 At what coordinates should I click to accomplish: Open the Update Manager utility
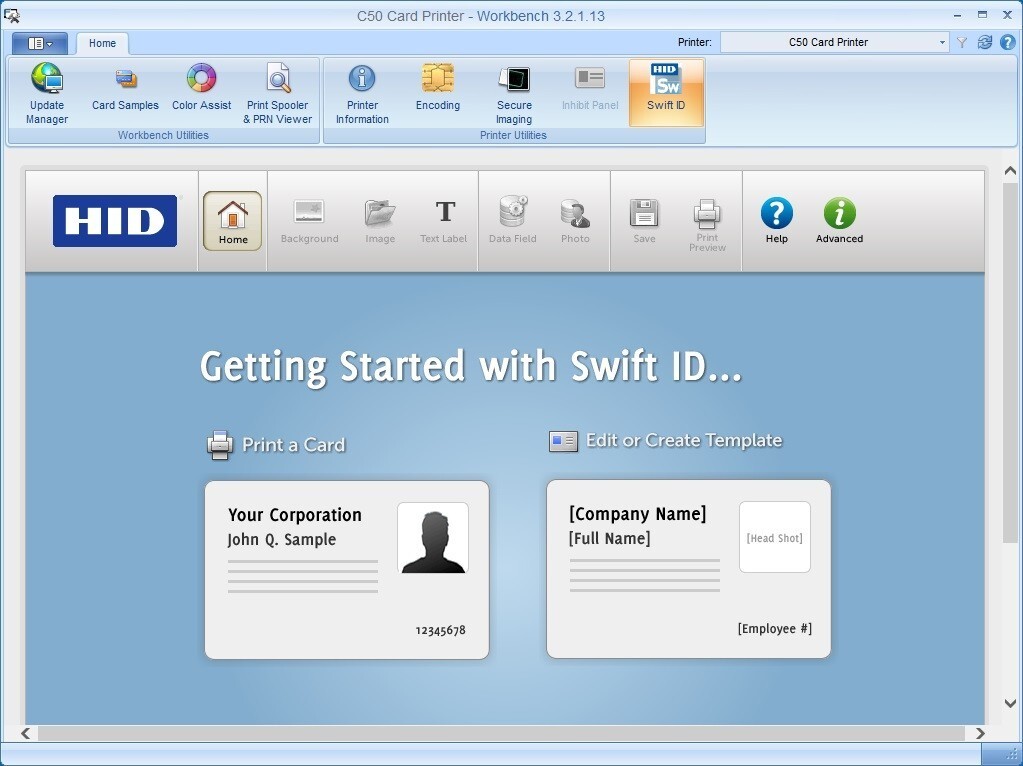(x=47, y=93)
